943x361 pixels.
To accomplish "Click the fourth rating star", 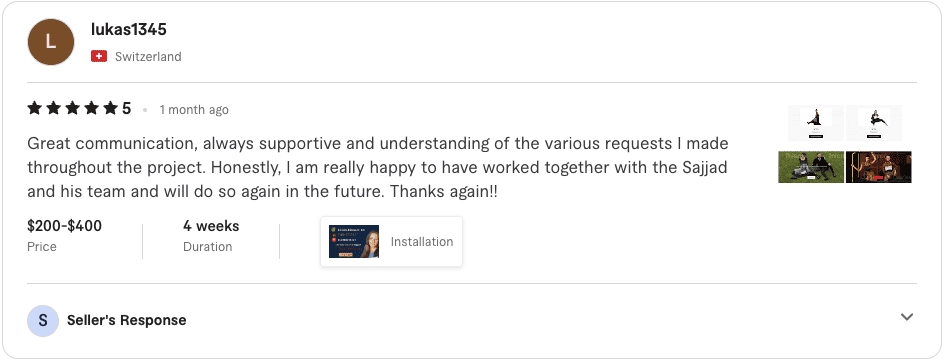I will pyautogui.click(x=91, y=108).
